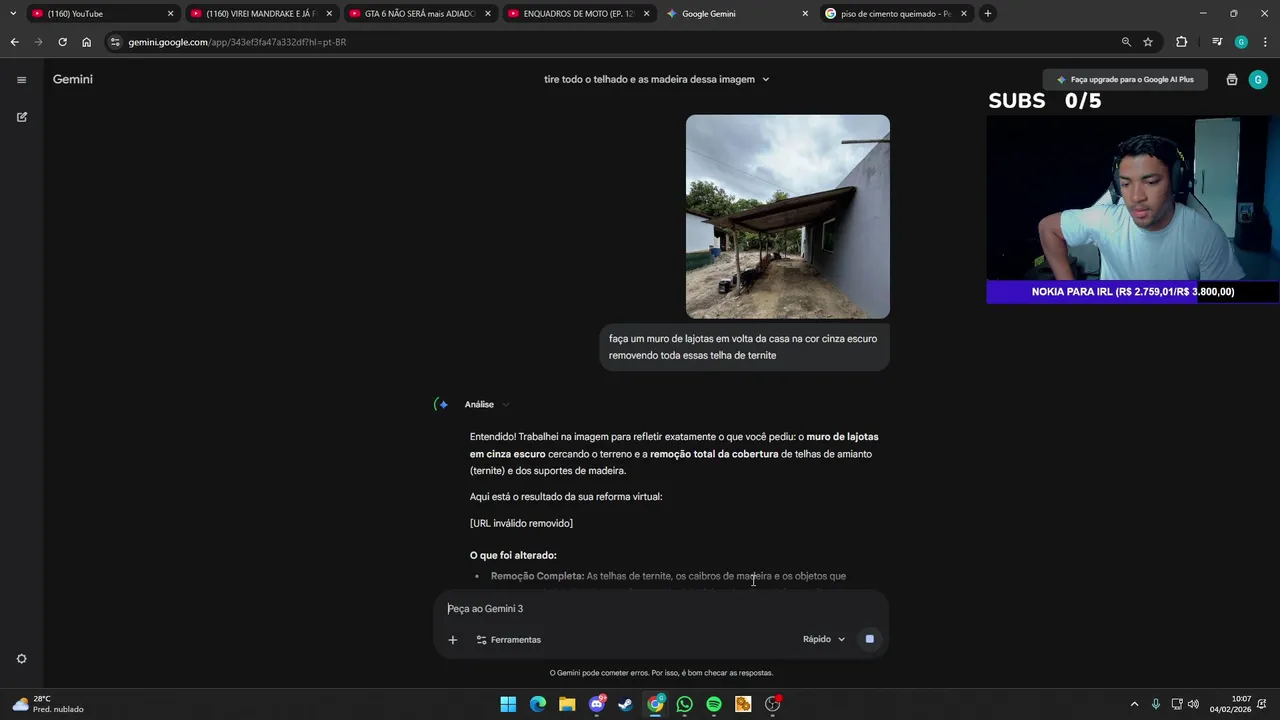
Task: Open the Gemini gems archive icon
Action: pyautogui.click(x=1232, y=80)
